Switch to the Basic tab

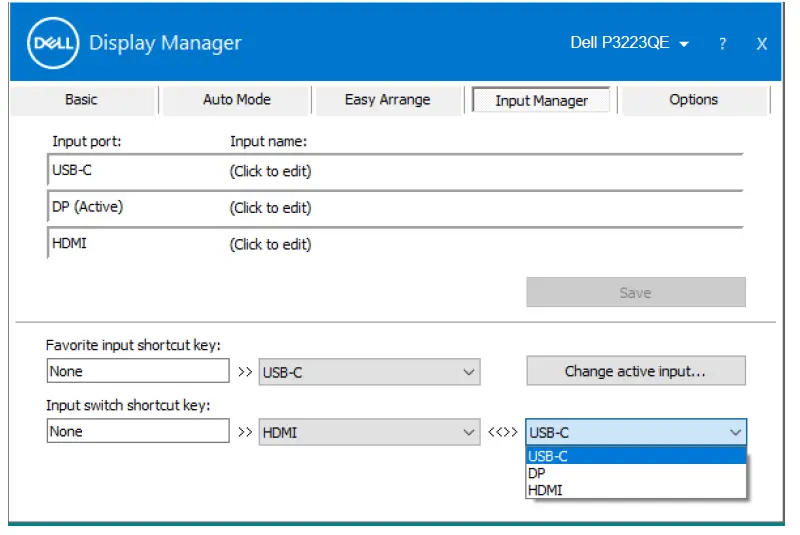pos(82,100)
